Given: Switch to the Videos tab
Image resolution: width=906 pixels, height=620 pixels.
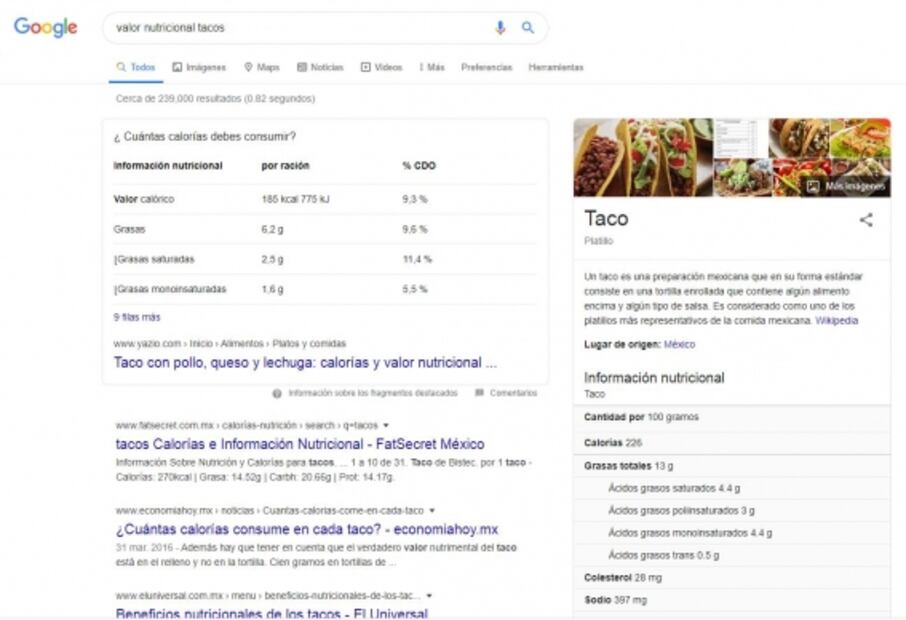Looking at the screenshot, I should [381, 67].
